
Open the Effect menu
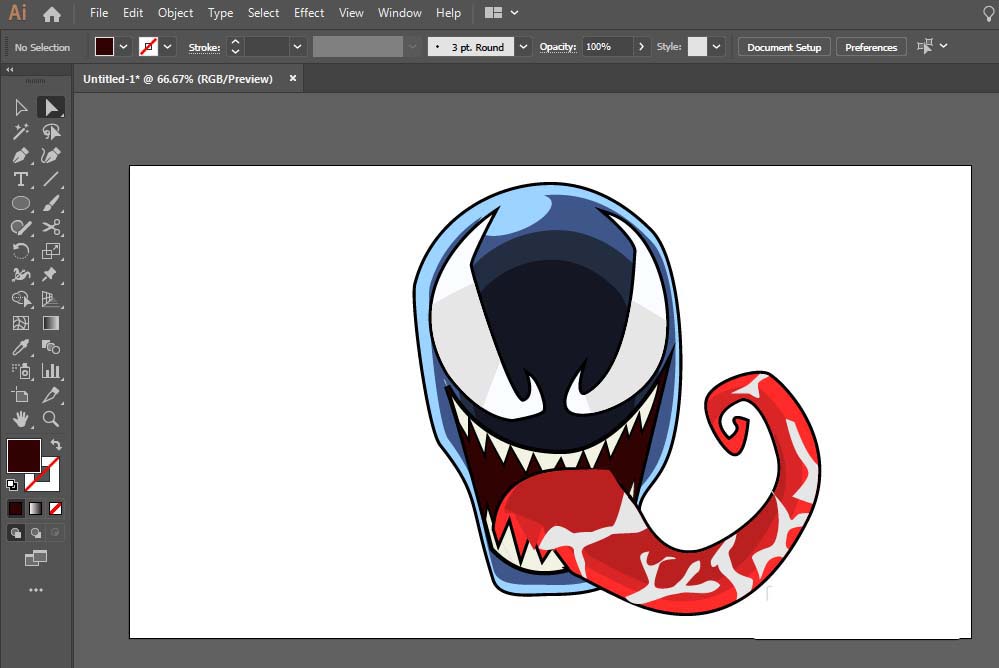(x=309, y=13)
